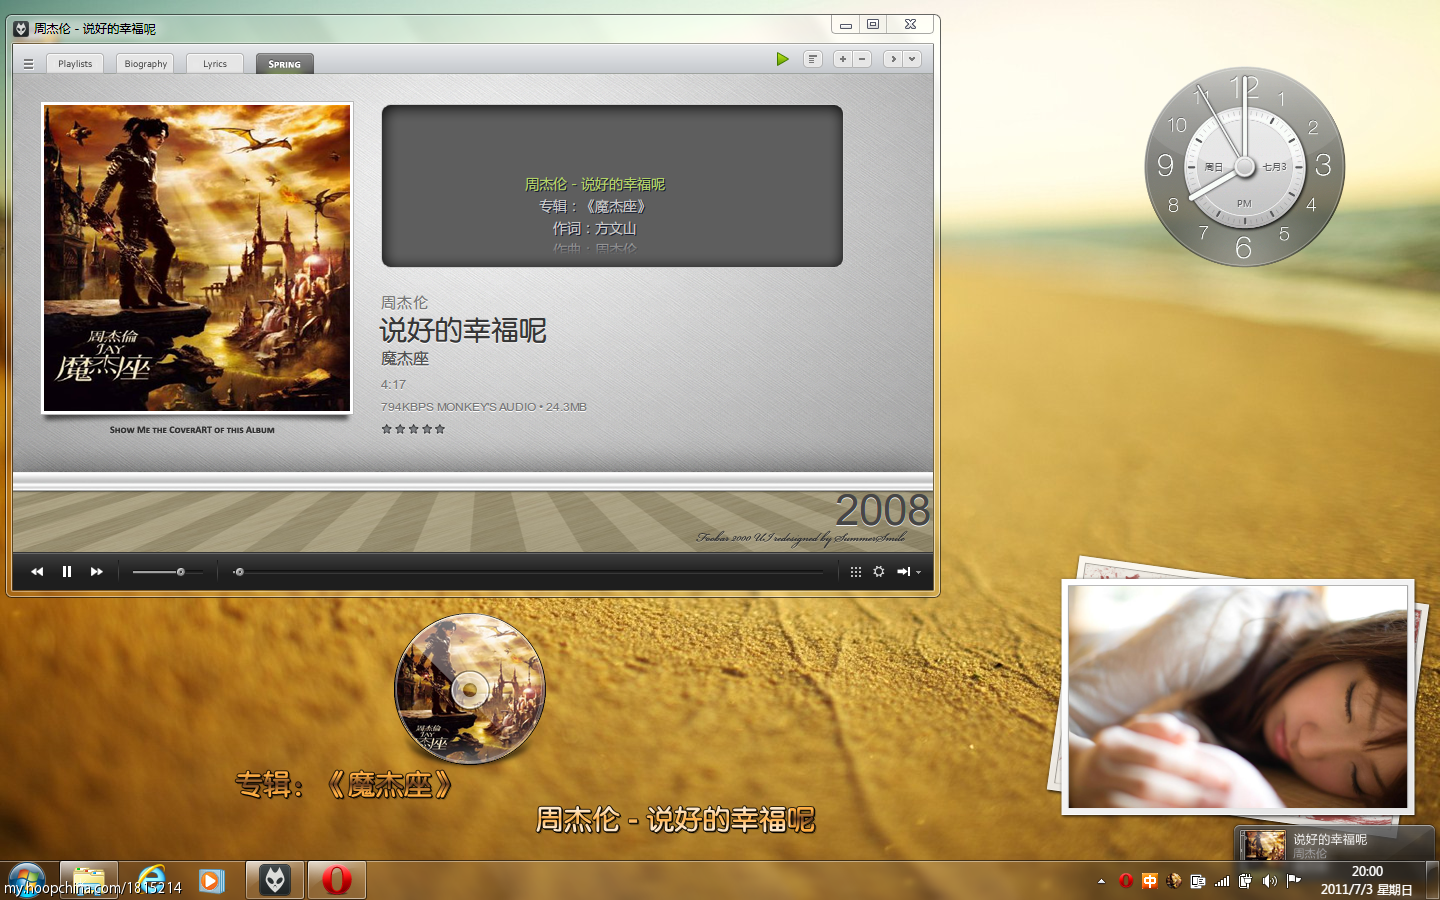Skip to the next track
Screen dimensions: 1440x900
(97, 572)
